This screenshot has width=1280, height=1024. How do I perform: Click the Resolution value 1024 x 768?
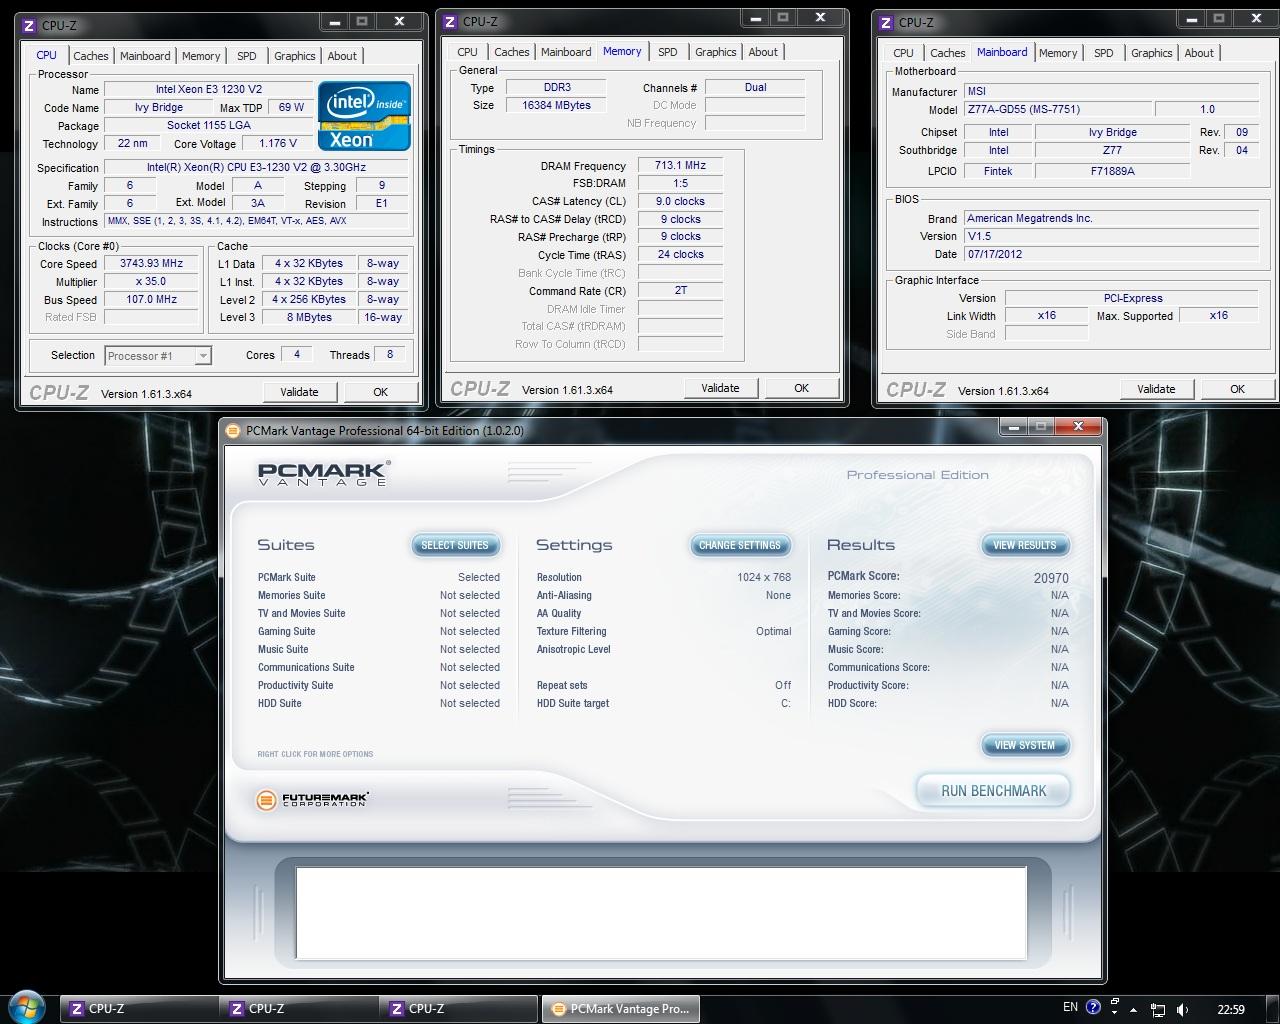pos(764,577)
